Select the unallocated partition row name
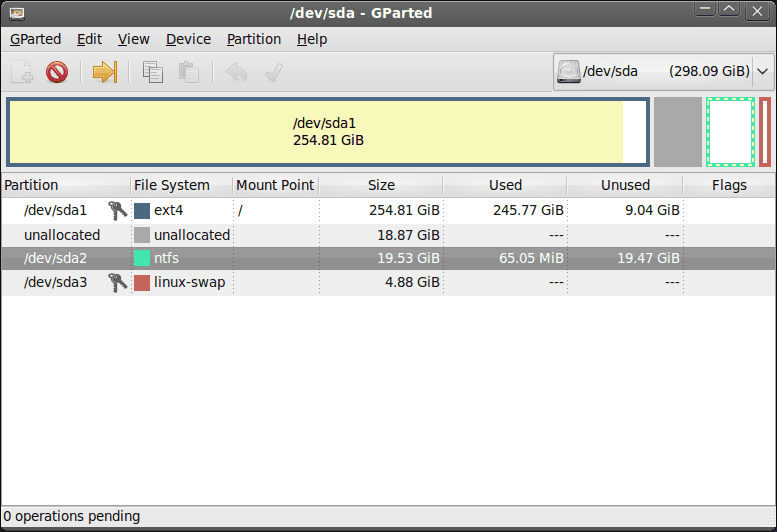The width and height of the screenshot is (777, 532). (x=62, y=235)
